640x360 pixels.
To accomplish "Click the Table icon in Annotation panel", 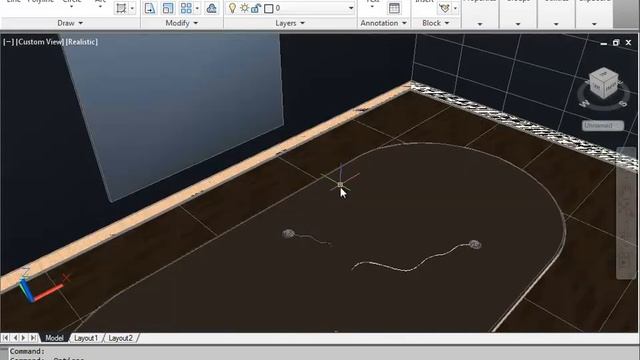I will 394,8.
